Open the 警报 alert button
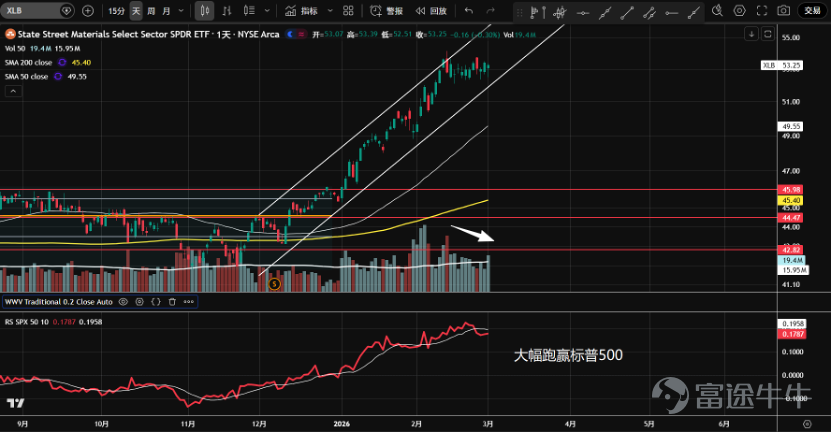The image size is (832, 432). (x=386, y=11)
